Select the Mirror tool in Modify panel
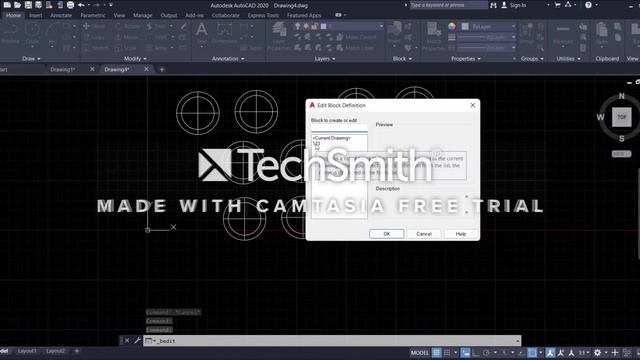The width and height of the screenshot is (640, 360). (x=127, y=37)
